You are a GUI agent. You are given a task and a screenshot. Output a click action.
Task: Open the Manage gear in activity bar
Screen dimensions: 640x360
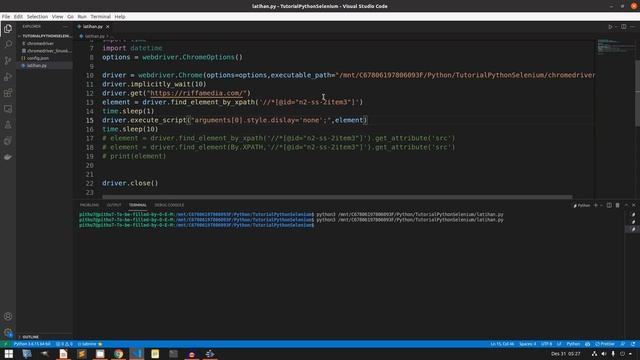click(8, 332)
